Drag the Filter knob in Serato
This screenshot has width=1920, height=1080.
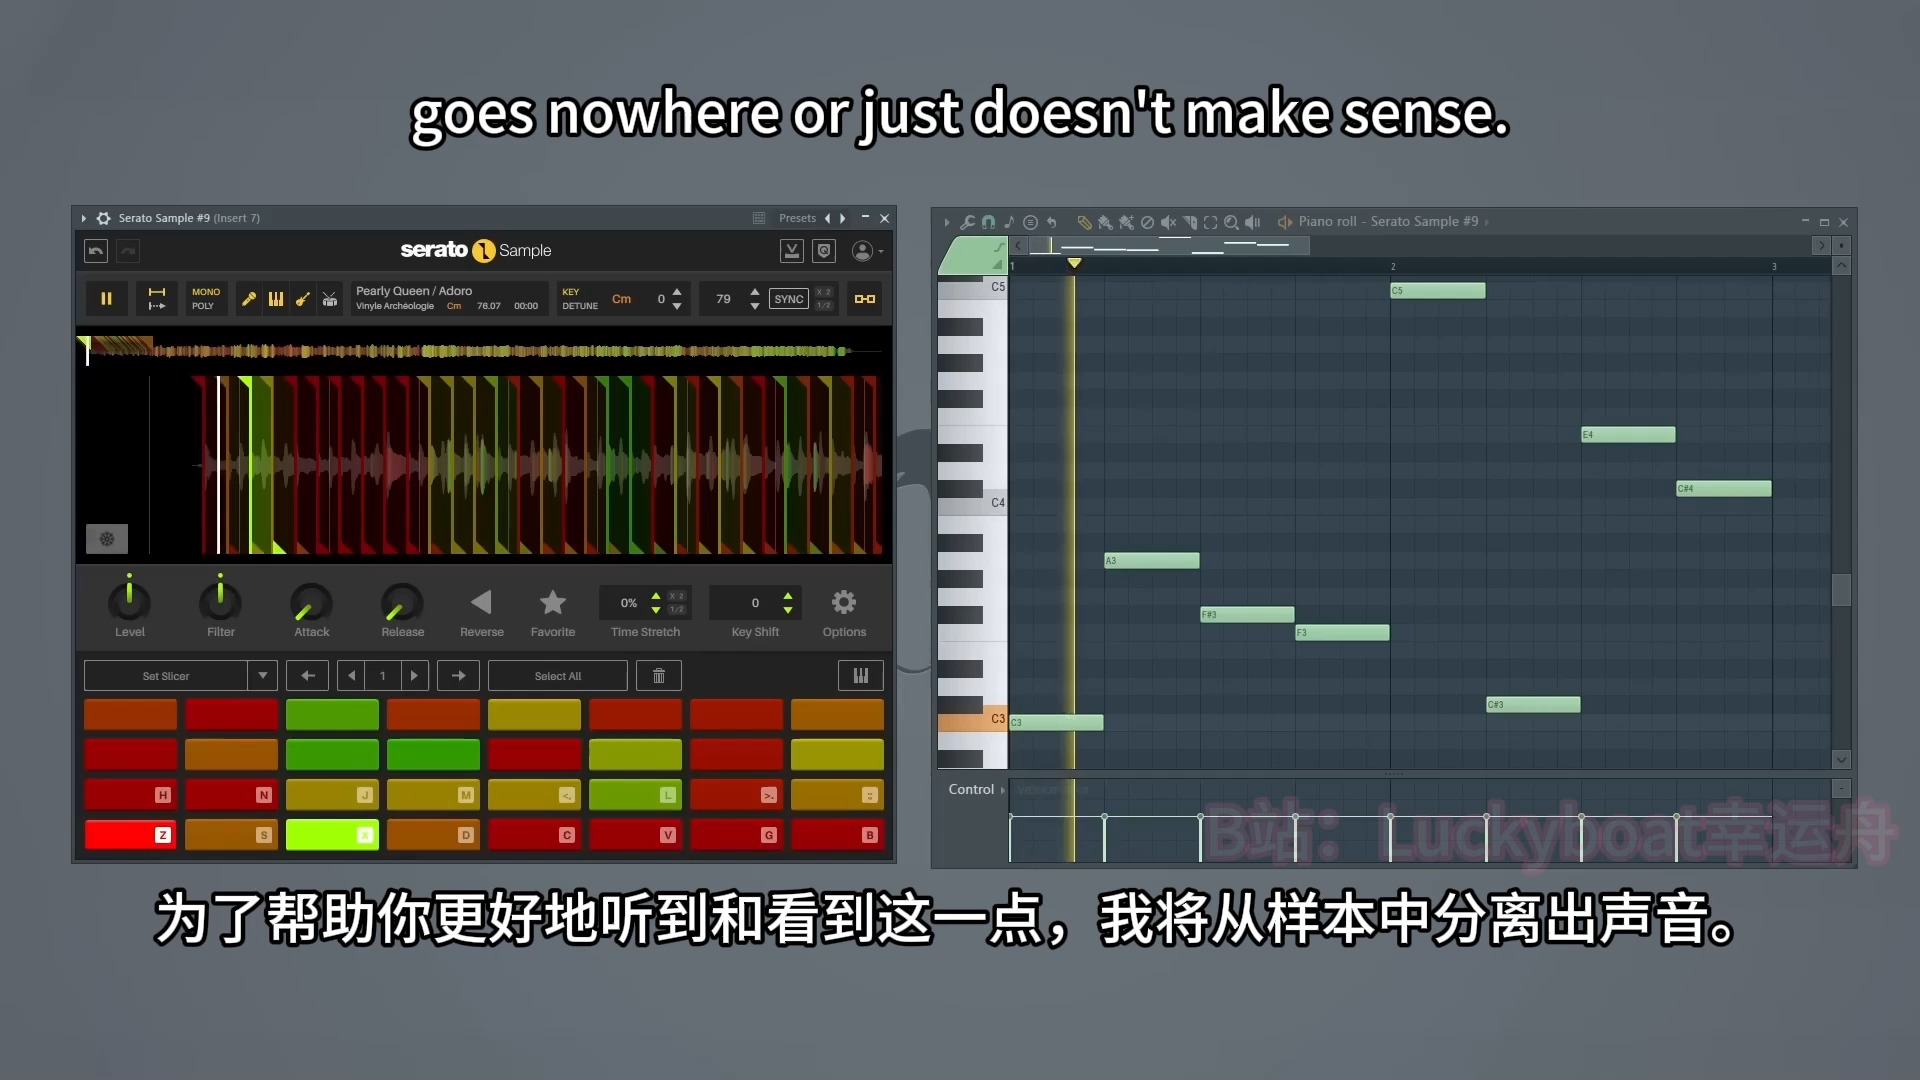[220, 603]
